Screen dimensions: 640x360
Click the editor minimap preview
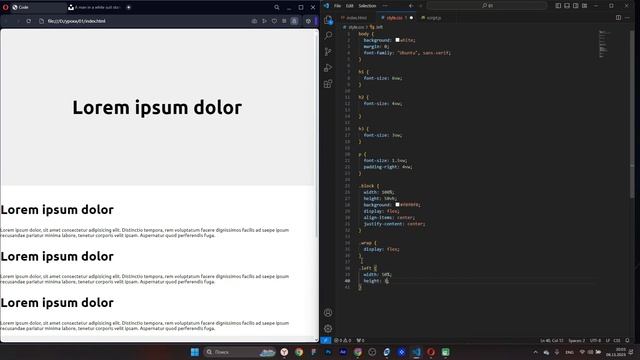[603, 44]
